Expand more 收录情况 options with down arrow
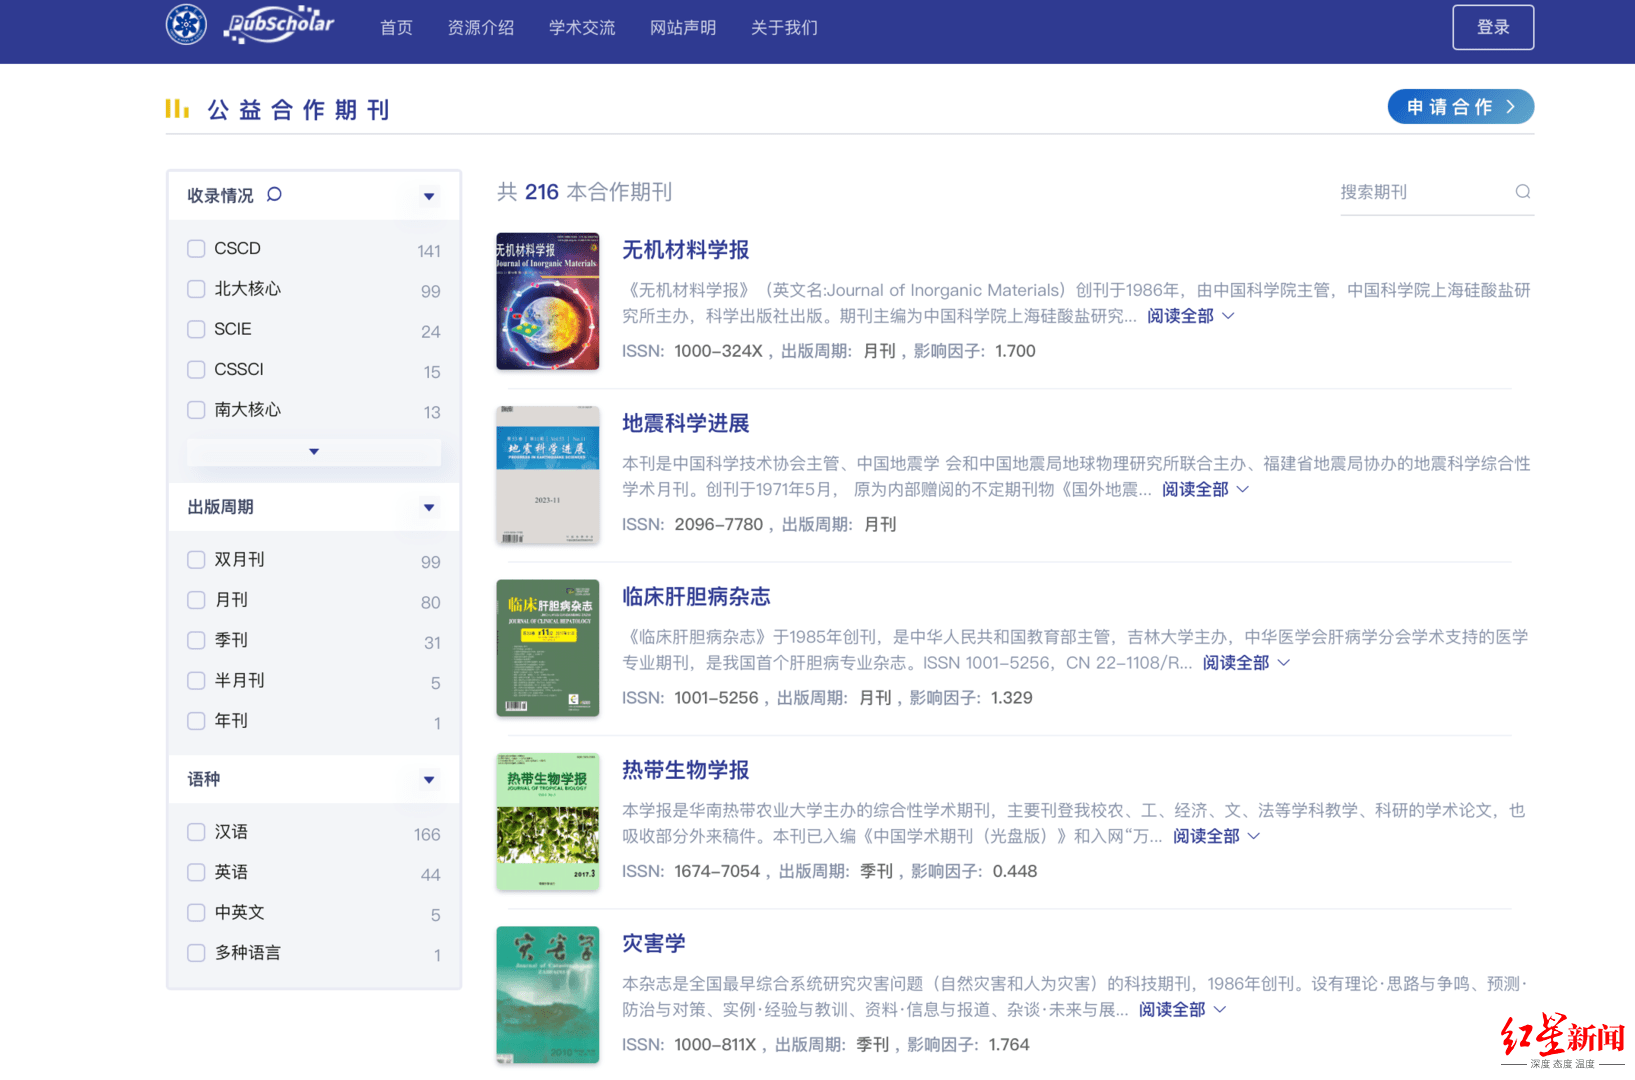This screenshot has width=1635, height=1080. click(314, 452)
